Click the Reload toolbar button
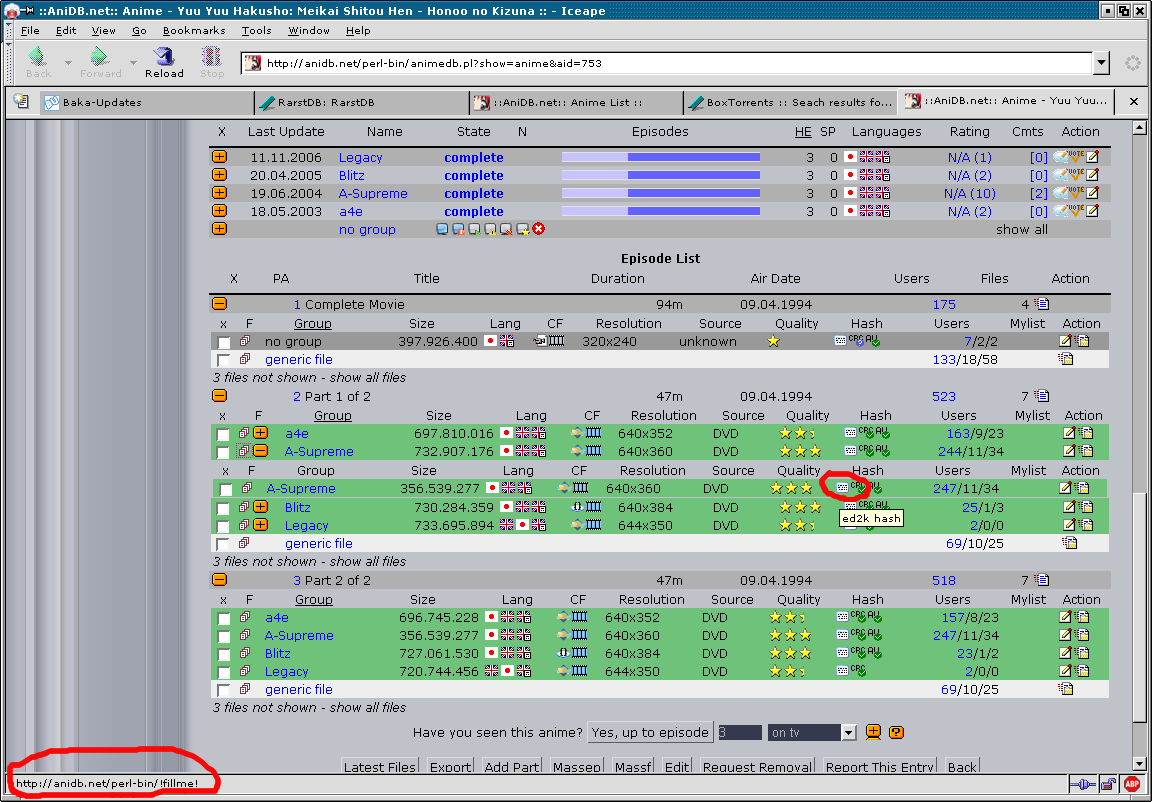The height and width of the screenshot is (802, 1152). (164, 61)
